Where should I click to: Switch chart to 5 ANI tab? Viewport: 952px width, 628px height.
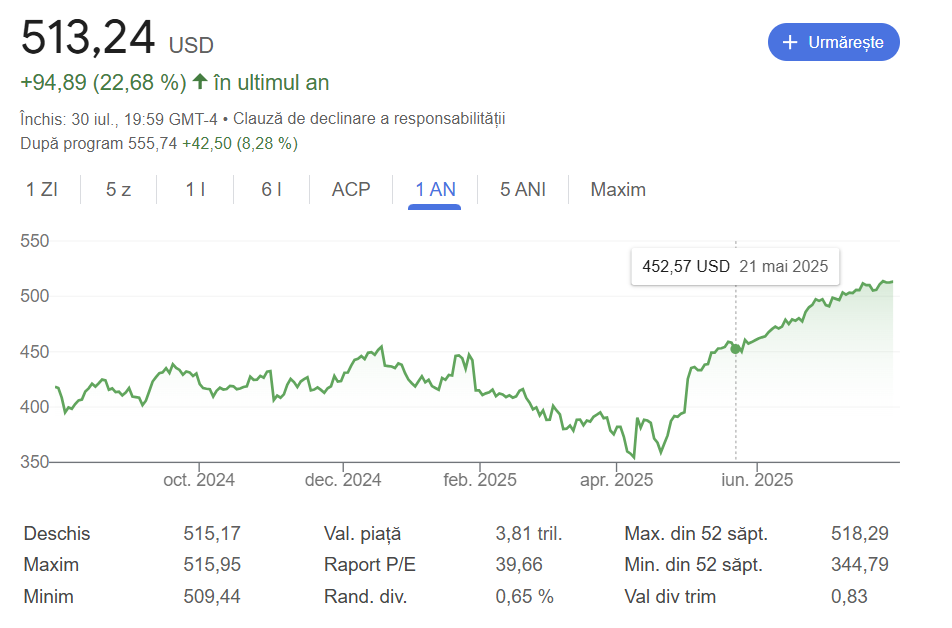[x=523, y=189]
